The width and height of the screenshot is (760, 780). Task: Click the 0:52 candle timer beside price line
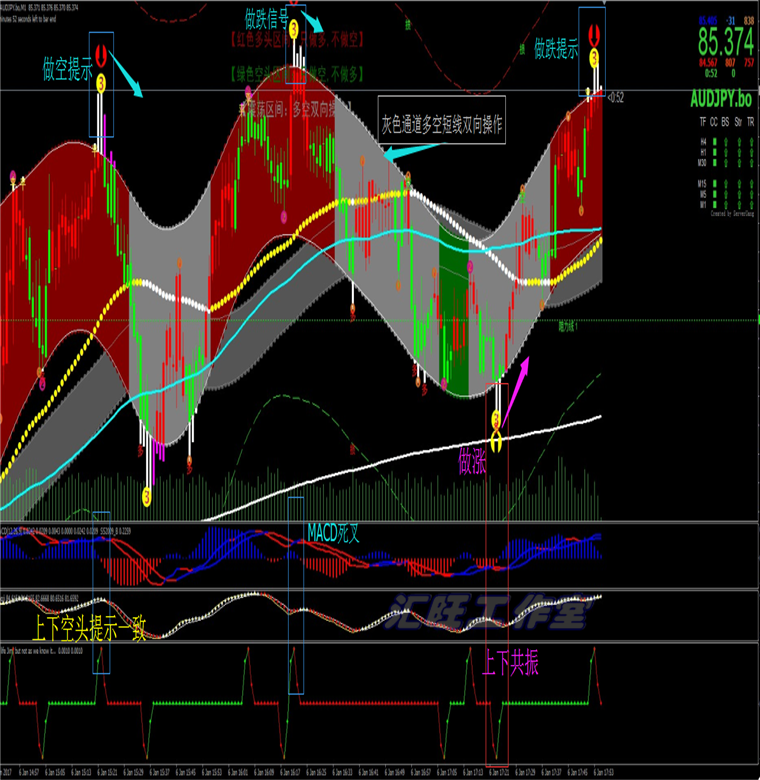(x=616, y=97)
